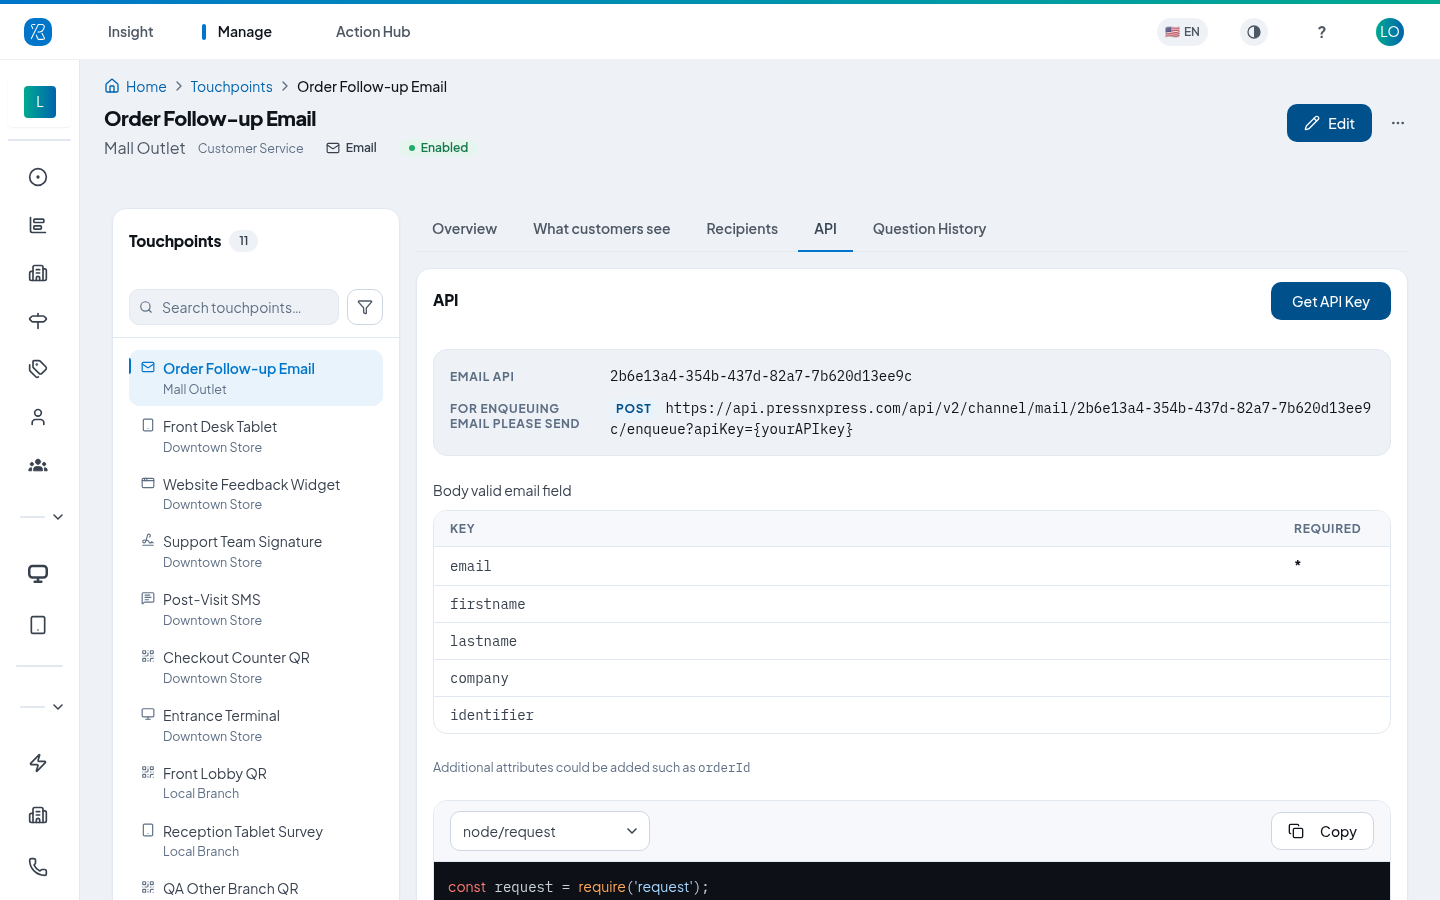Switch to the Insight menu
Image resolution: width=1440 pixels, height=900 pixels.
(130, 32)
